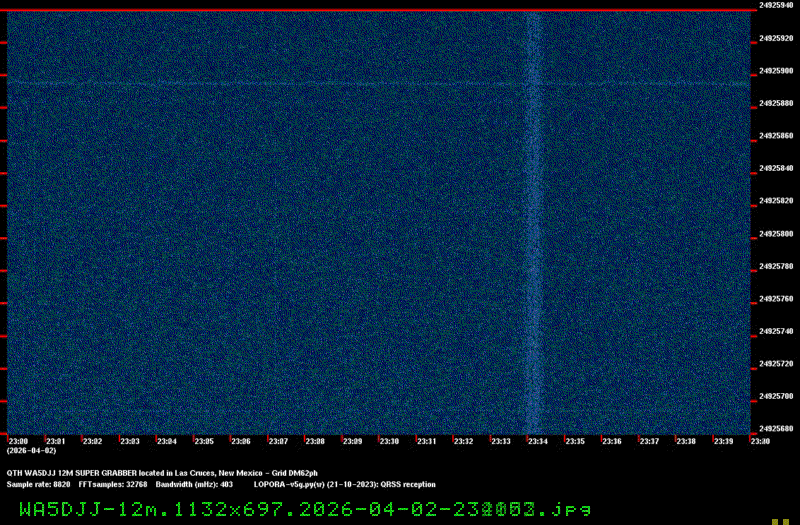Click the 24925700 frequency label
This screenshot has width=800, height=525.
tap(776, 396)
